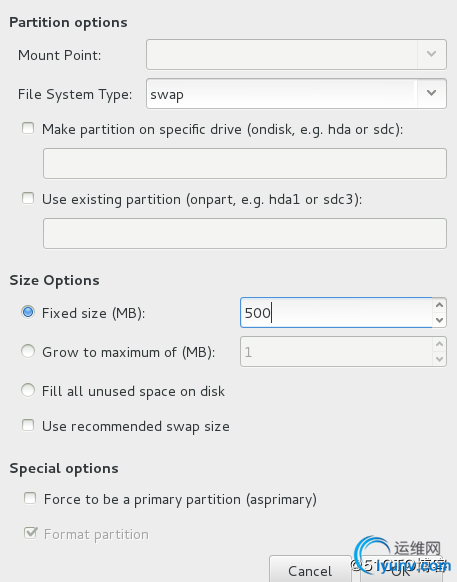Click the onpart partition name text field
This screenshot has width=457, height=582.
point(245,233)
